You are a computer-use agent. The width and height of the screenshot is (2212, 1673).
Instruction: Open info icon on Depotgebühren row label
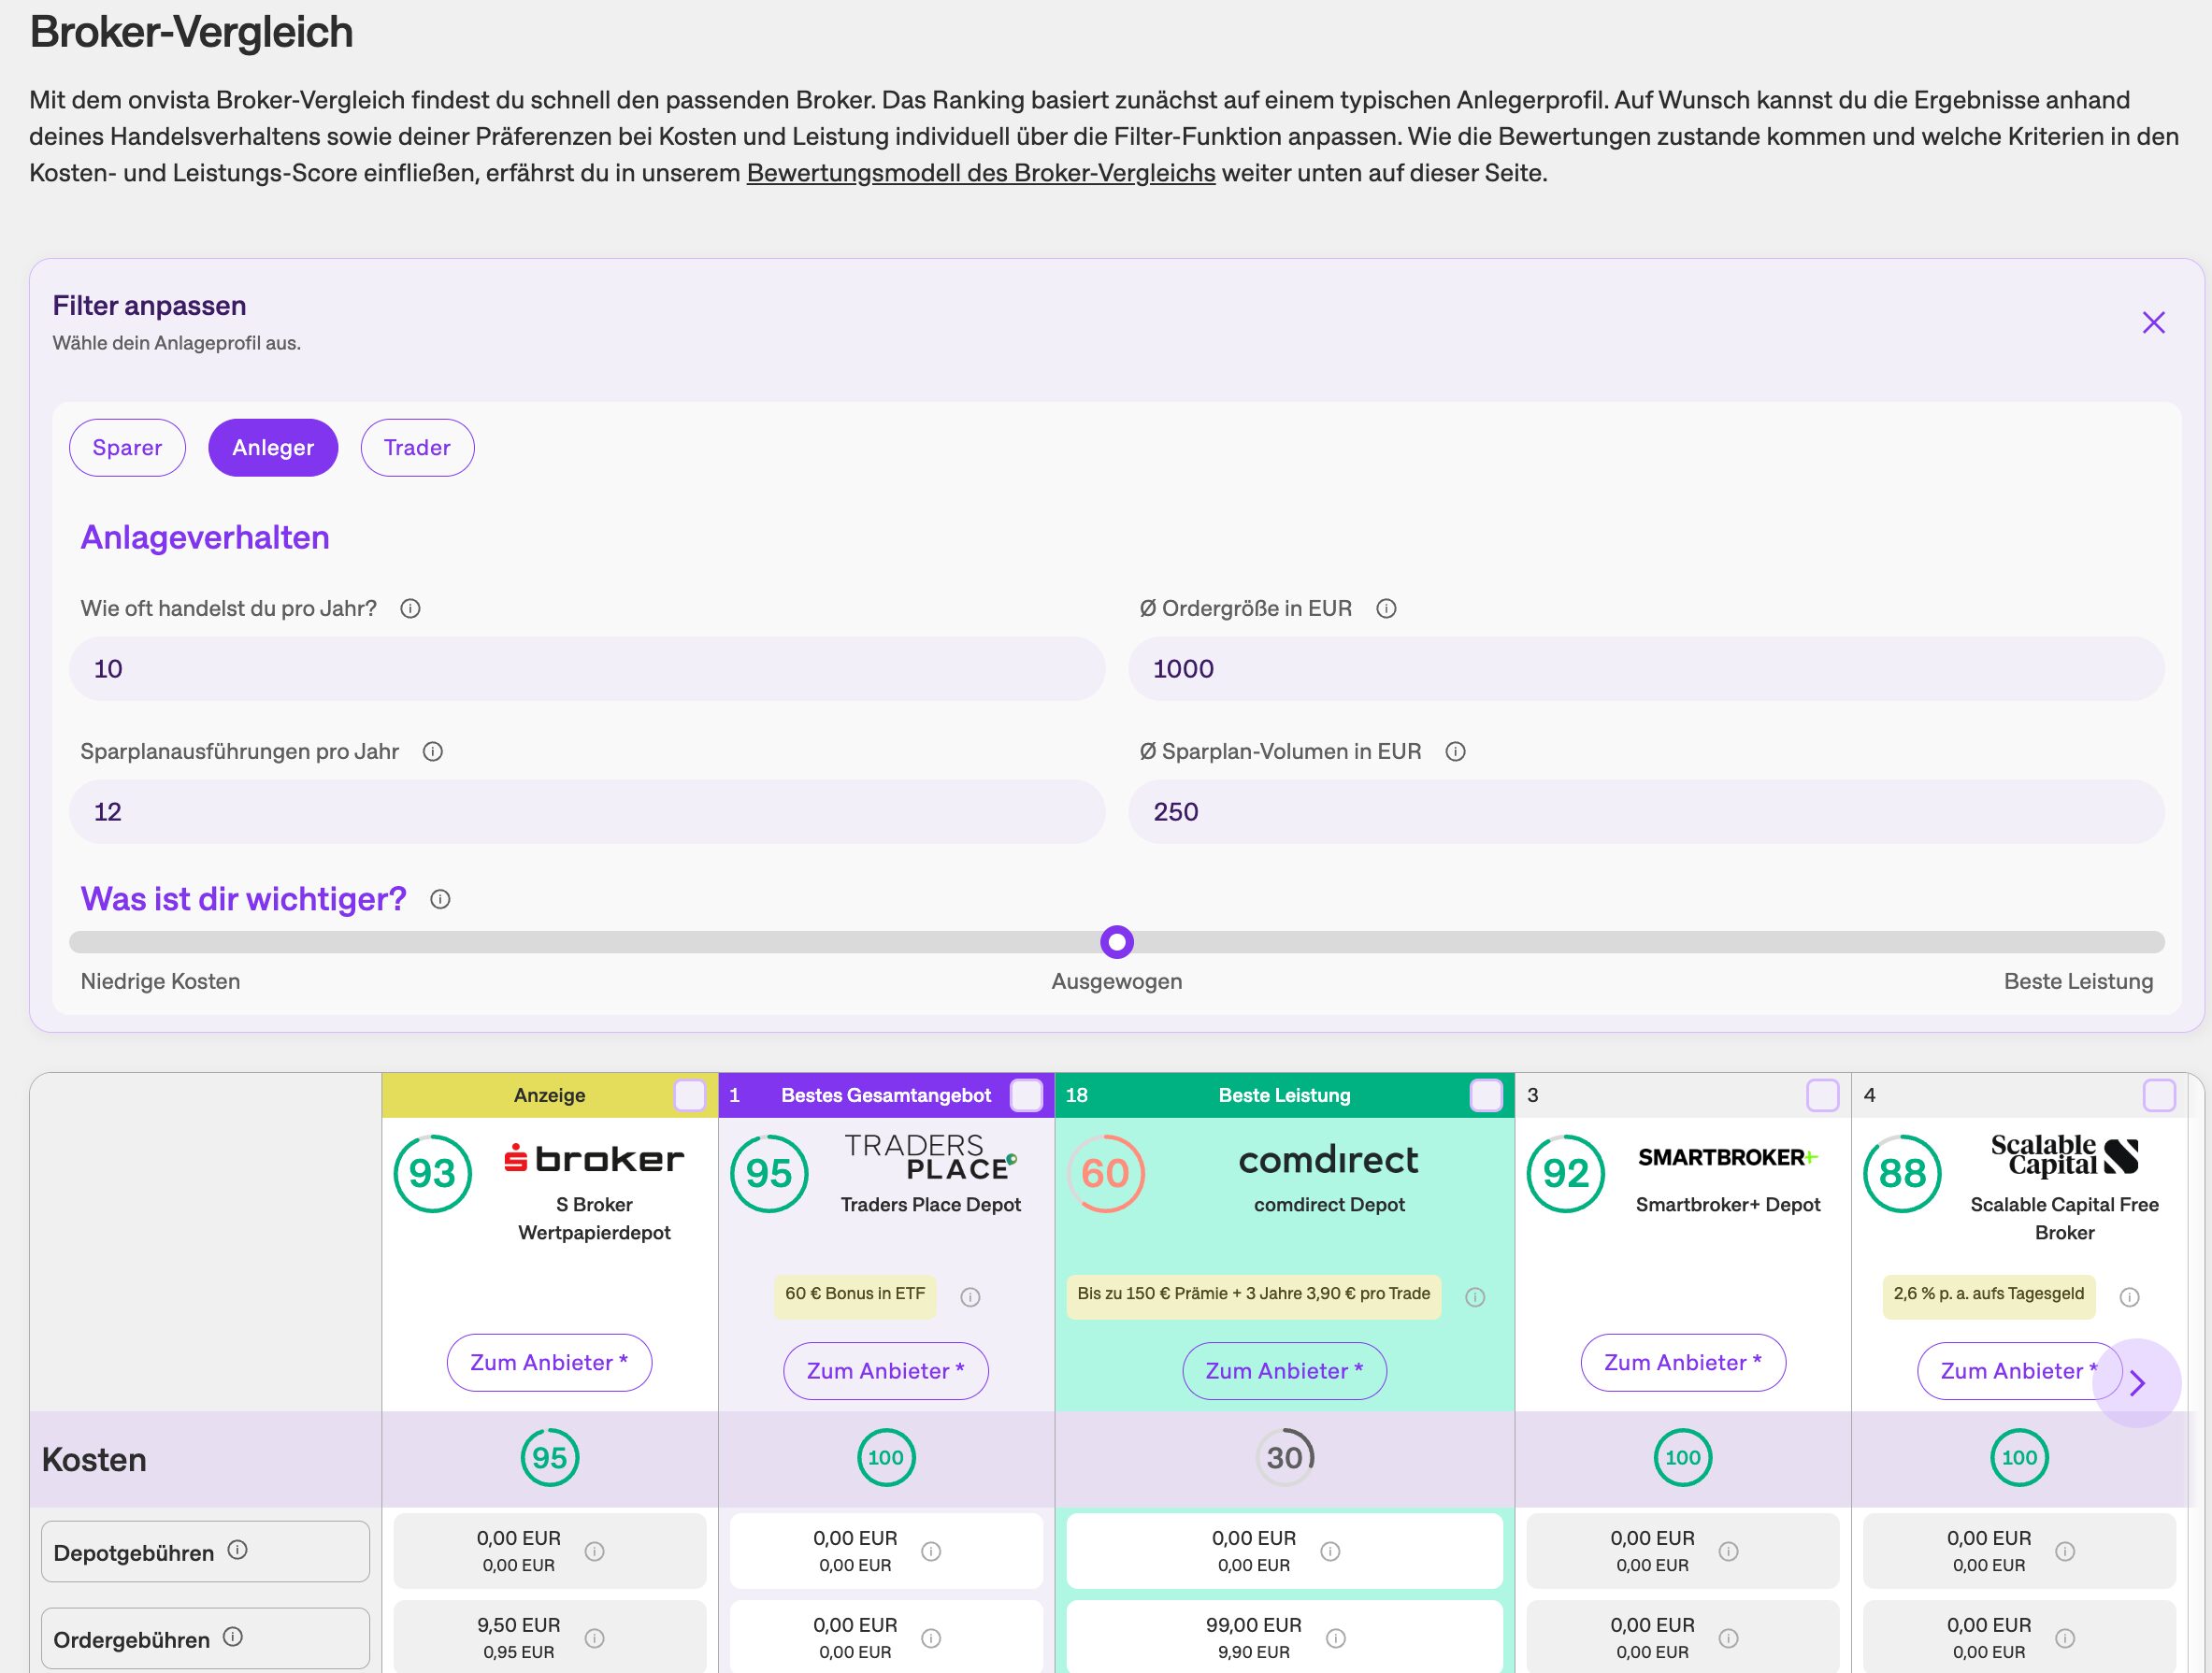237,1549
